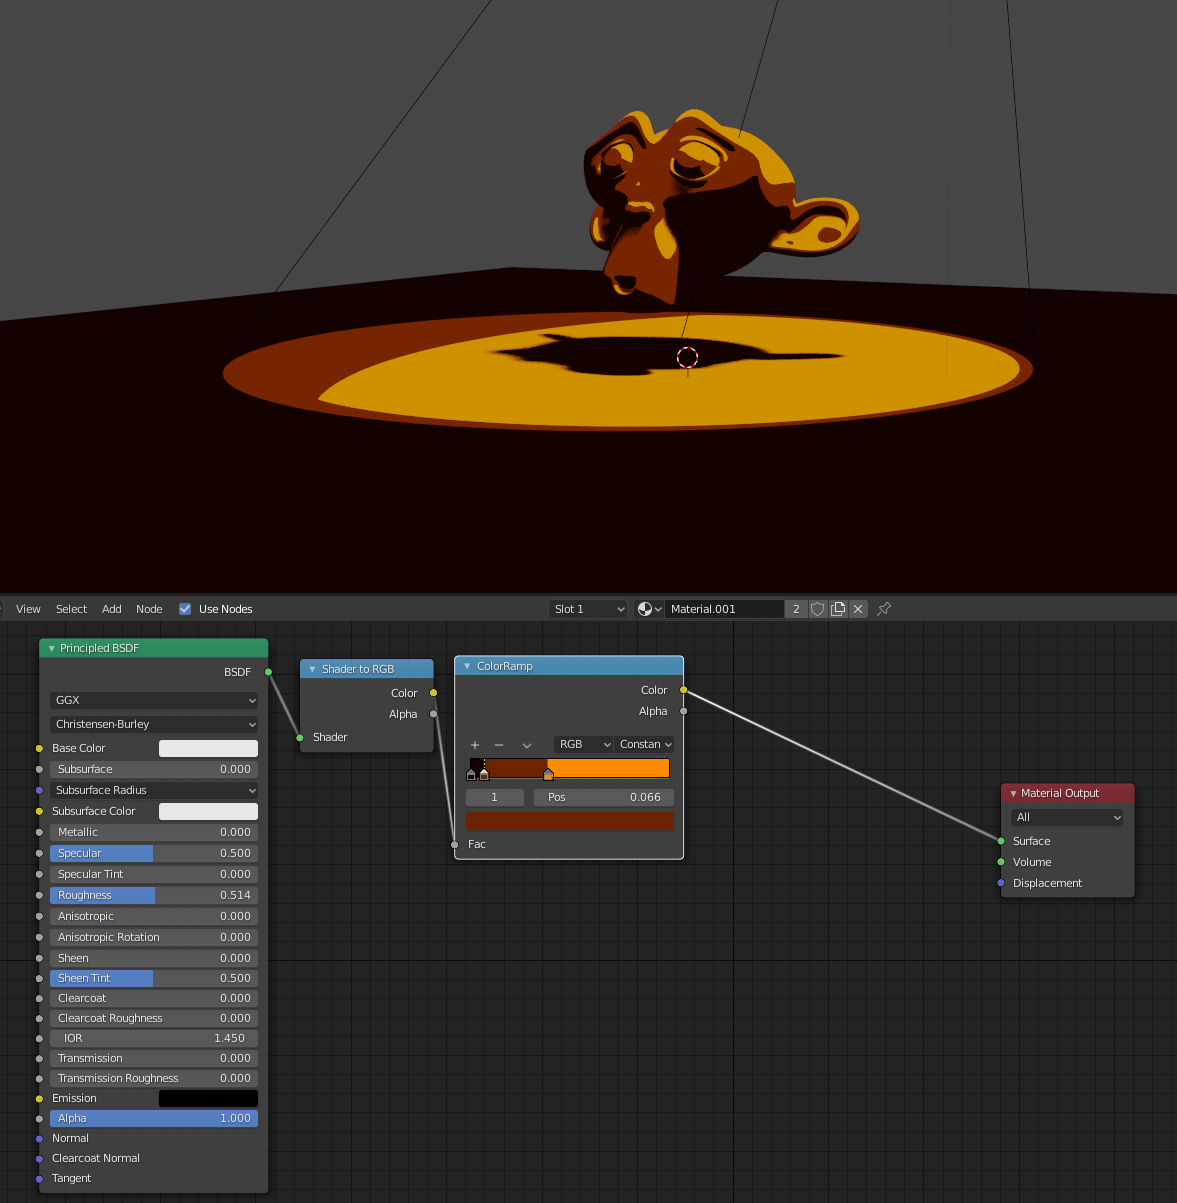The width and height of the screenshot is (1177, 1203).
Task: Toggle the fake user shield icon
Action: point(817,609)
